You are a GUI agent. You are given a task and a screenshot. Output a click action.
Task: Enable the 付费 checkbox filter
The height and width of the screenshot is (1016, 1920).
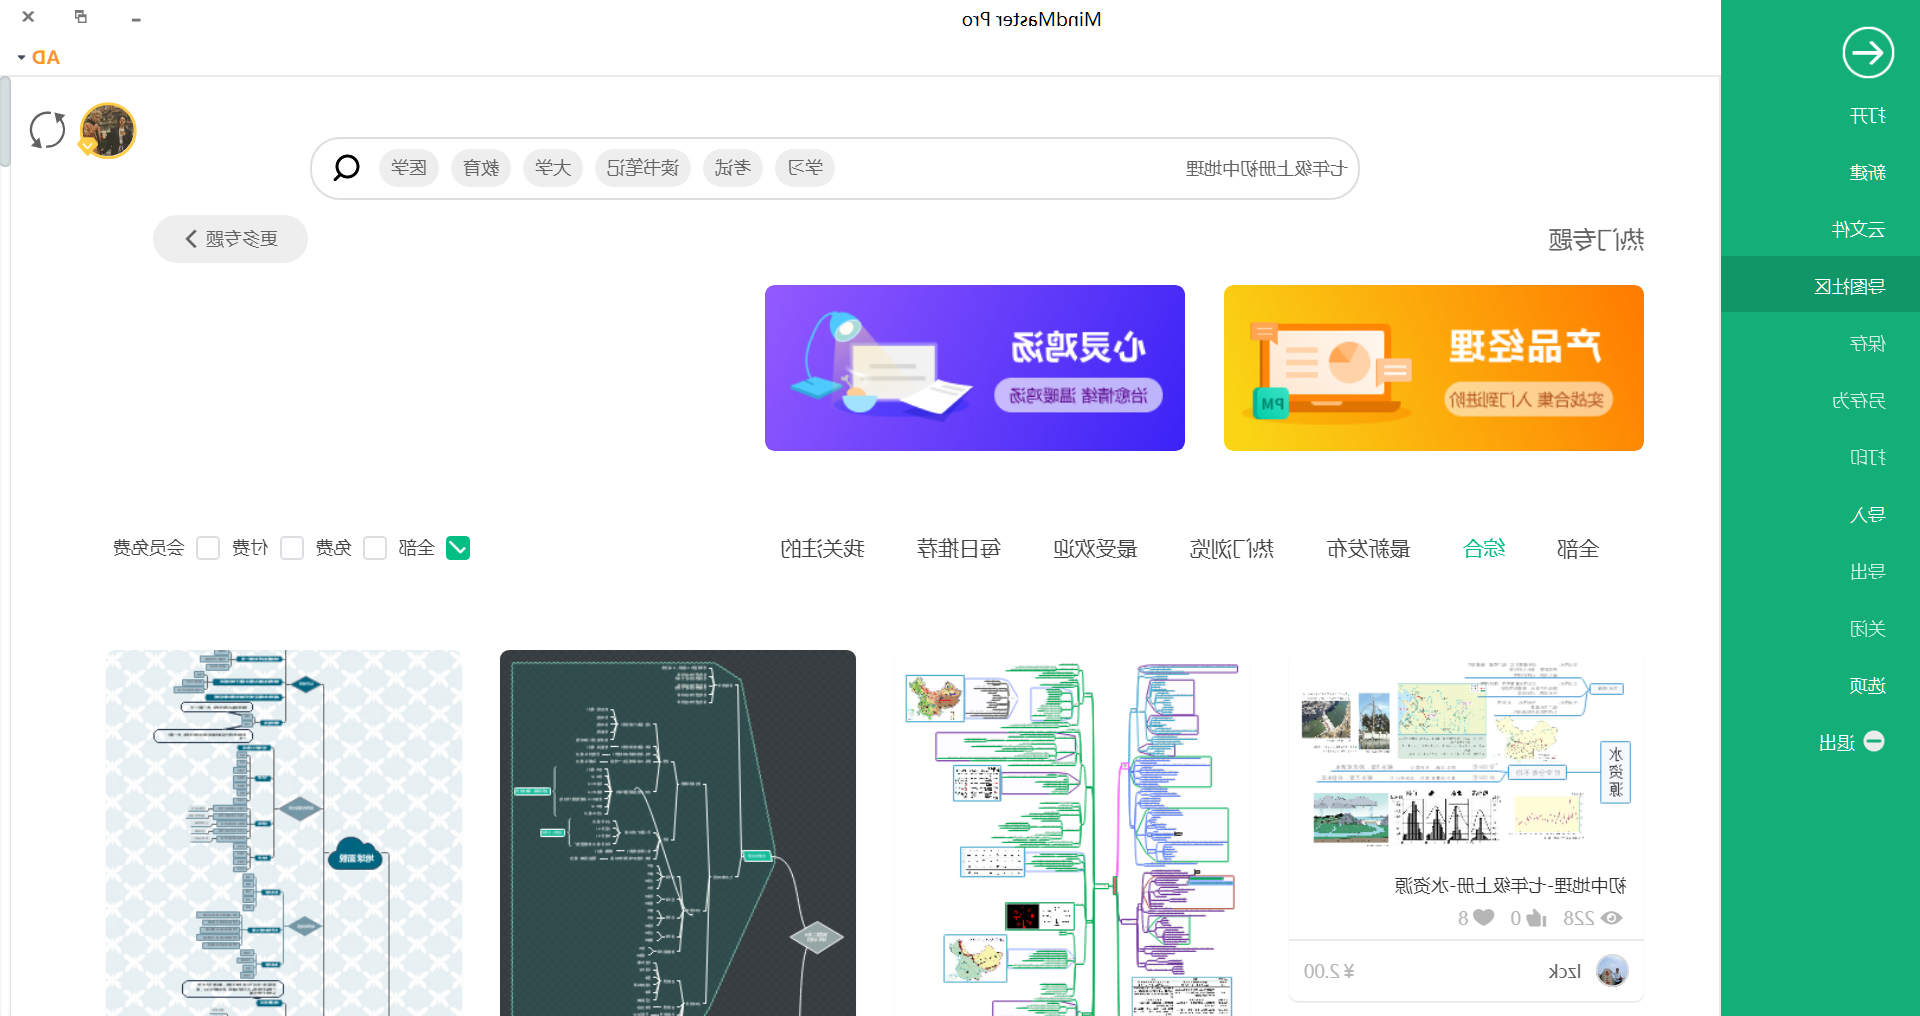tap(292, 548)
